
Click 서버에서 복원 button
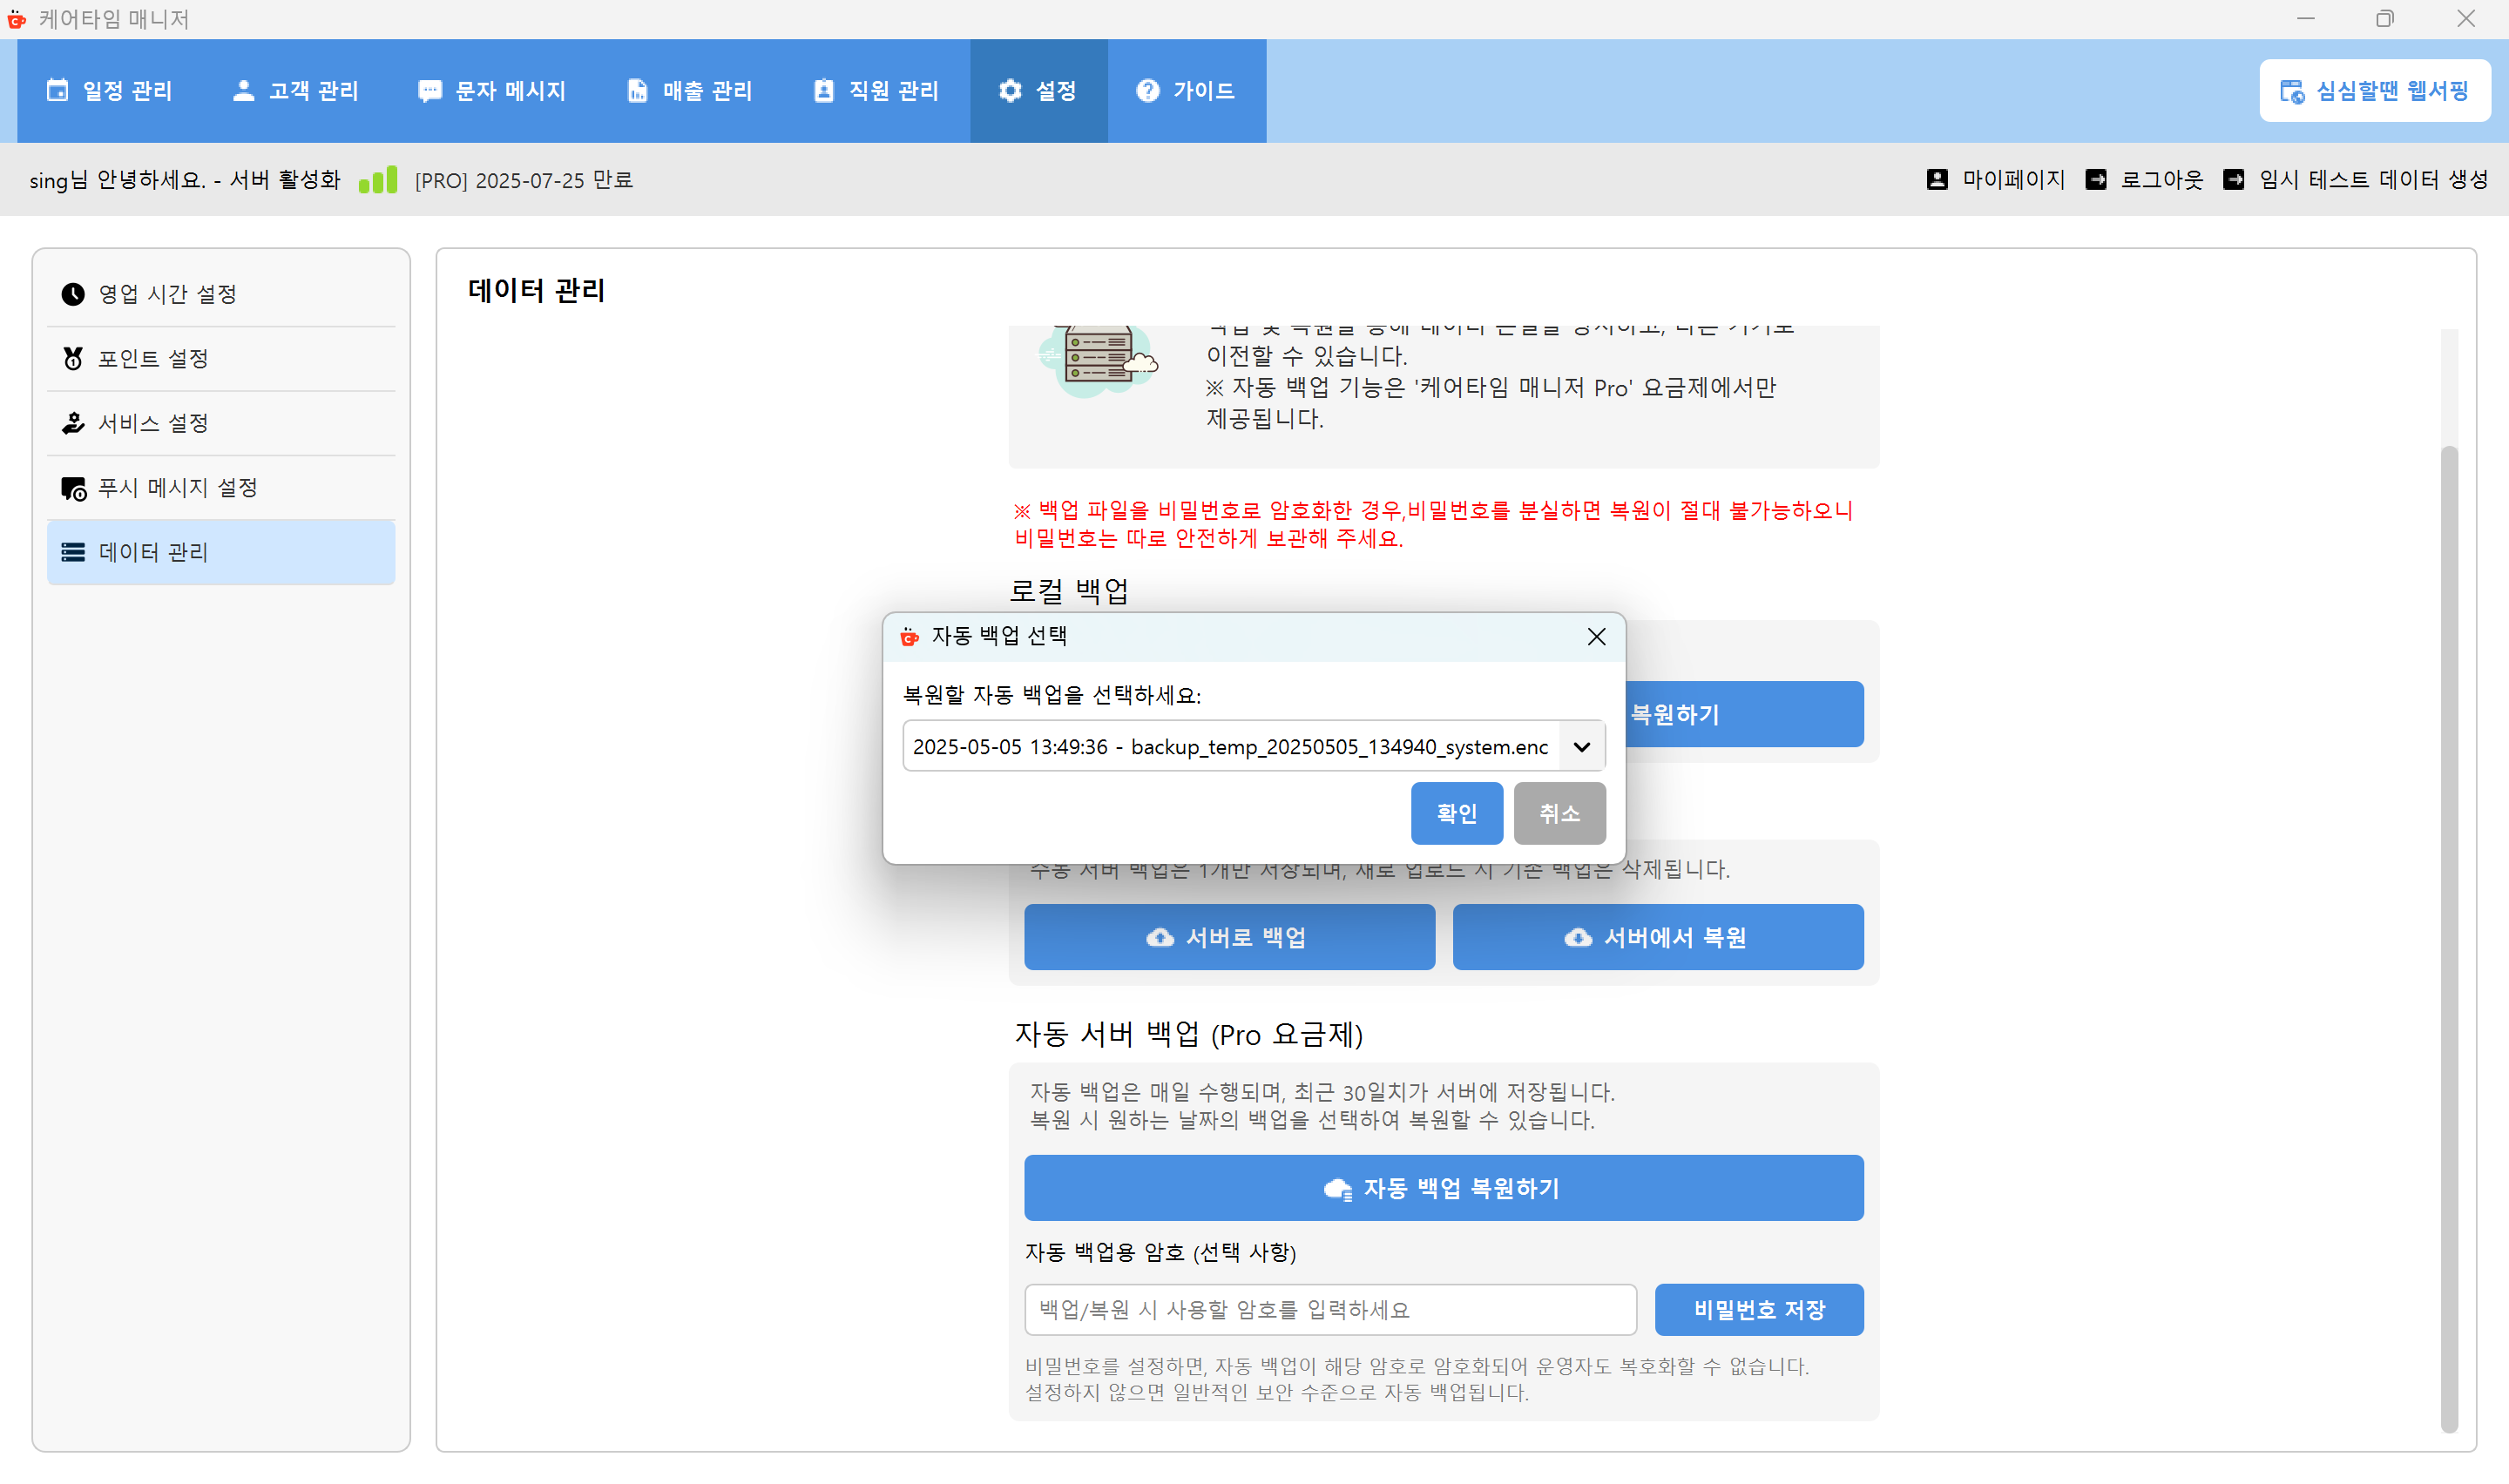[1658, 938]
